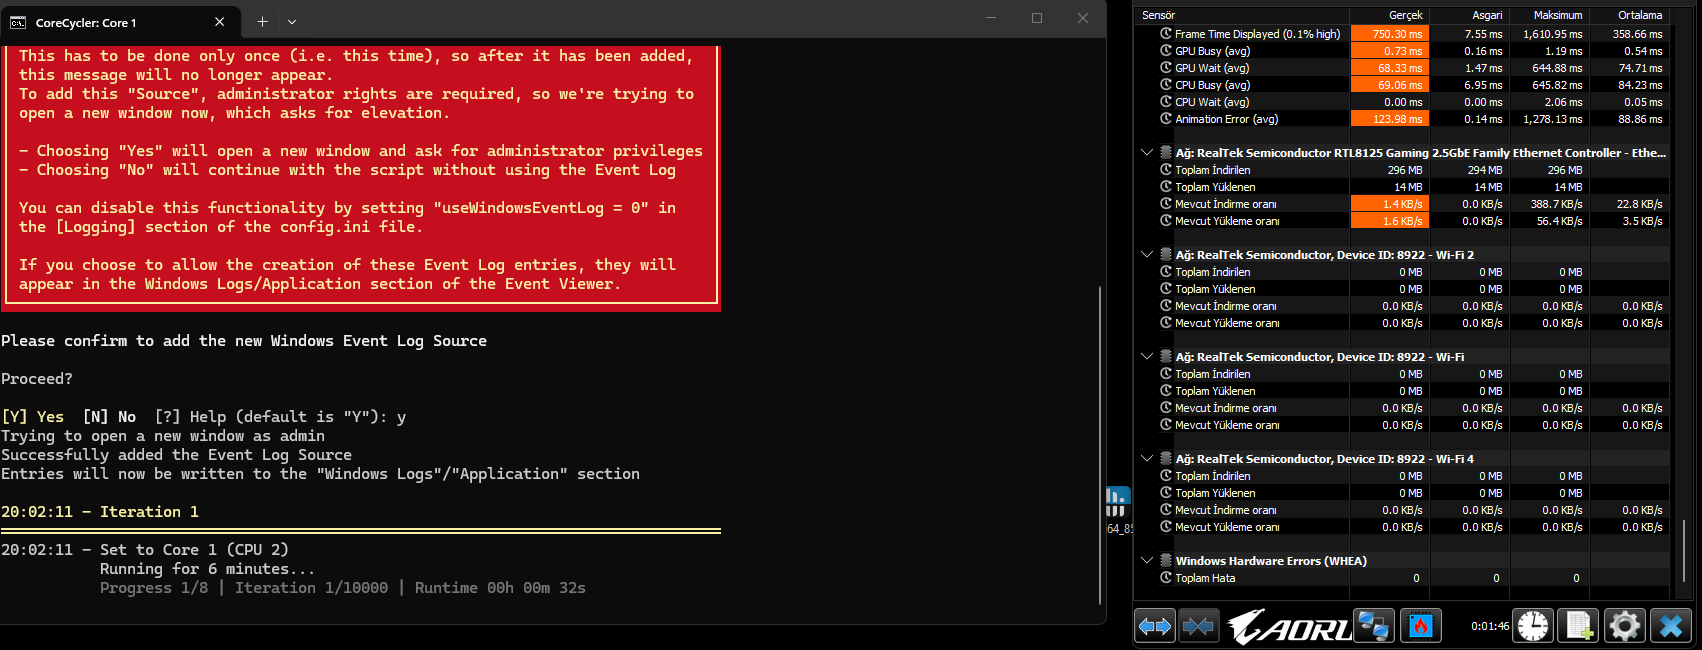Collapse the RealTek Wi-Fi 4 network group
The image size is (1702, 650).
(x=1147, y=459)
